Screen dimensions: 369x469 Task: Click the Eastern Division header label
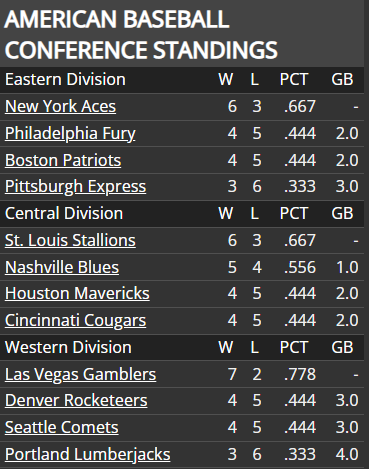[65, 80]
